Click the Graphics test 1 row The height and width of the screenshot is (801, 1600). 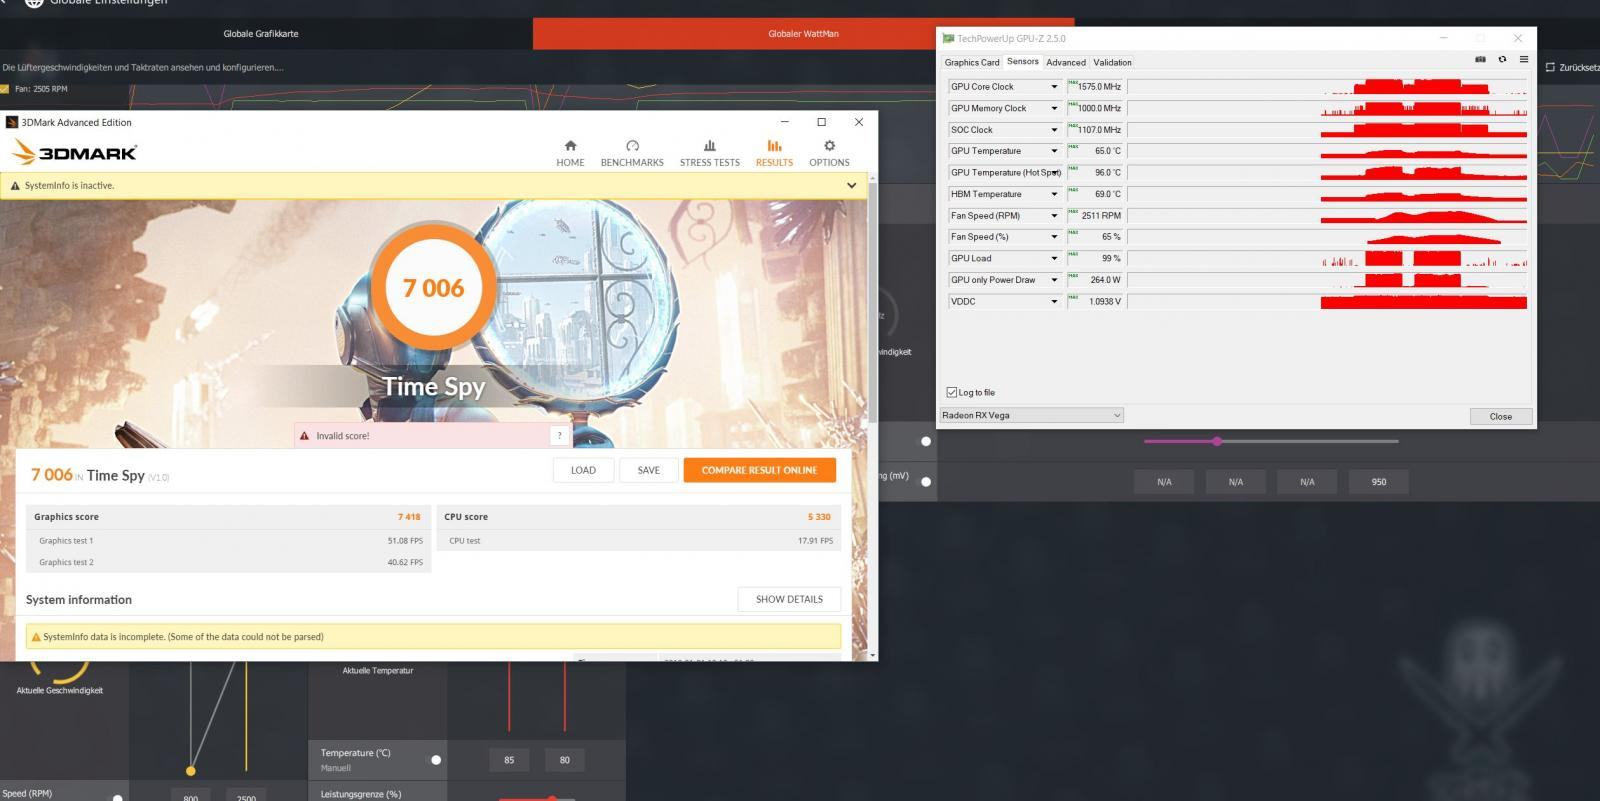pyautogui.click(x=231, y=541)
